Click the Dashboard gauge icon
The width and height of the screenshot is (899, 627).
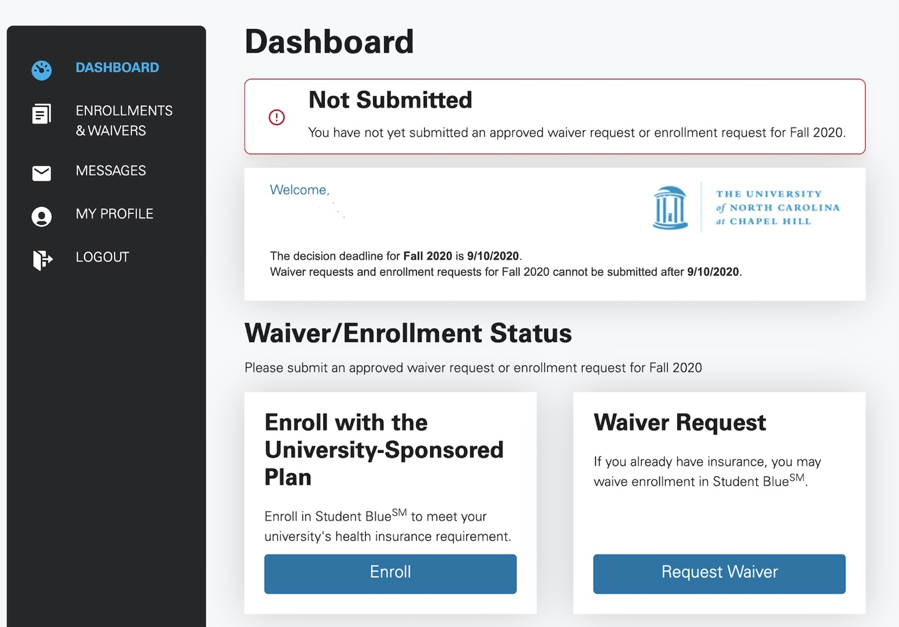pyautogui.click(x=41, y=70)
